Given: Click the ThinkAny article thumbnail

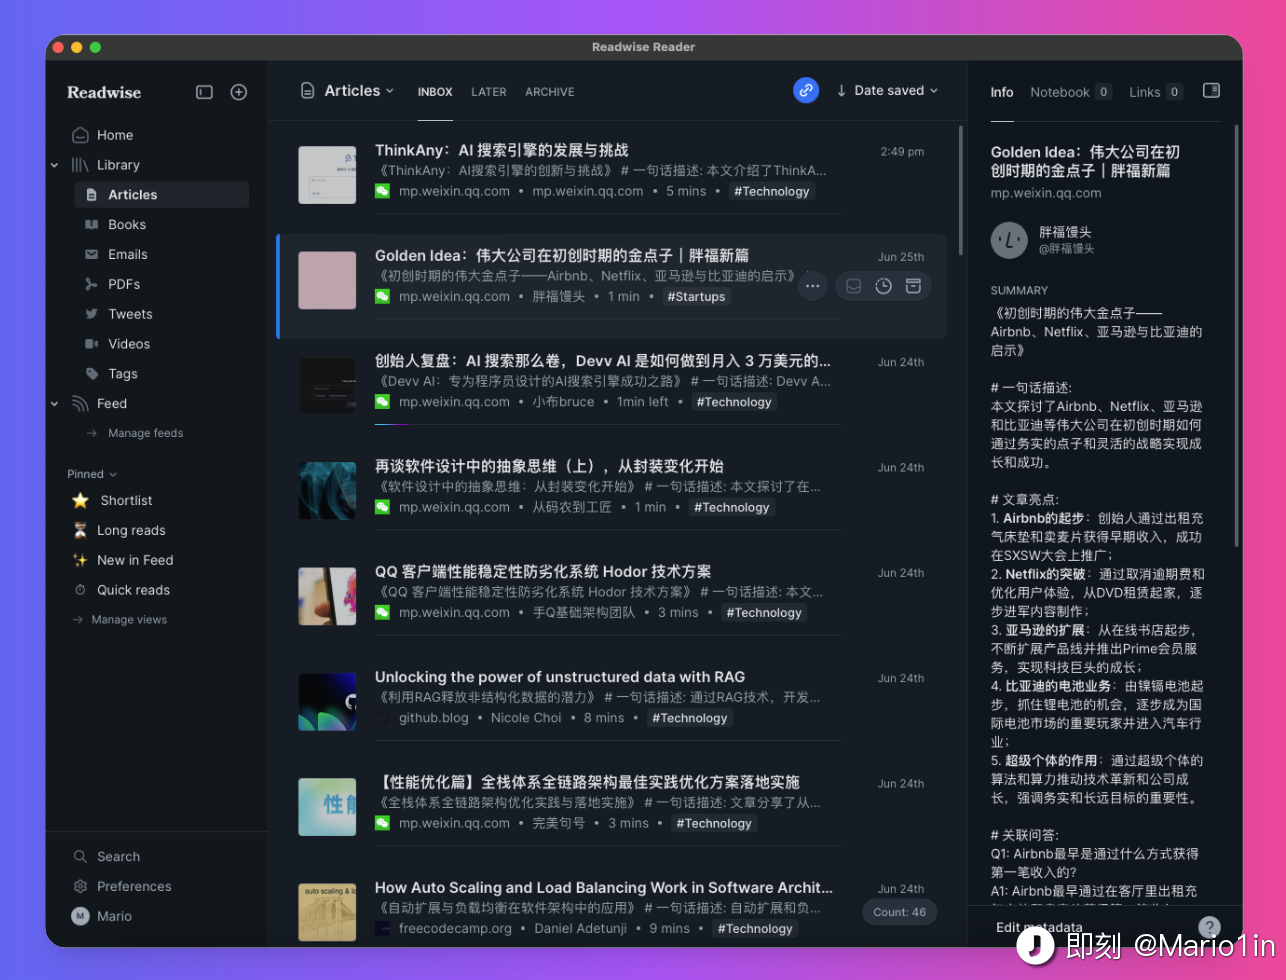Looking at the screenshot, I should point(327,175).
